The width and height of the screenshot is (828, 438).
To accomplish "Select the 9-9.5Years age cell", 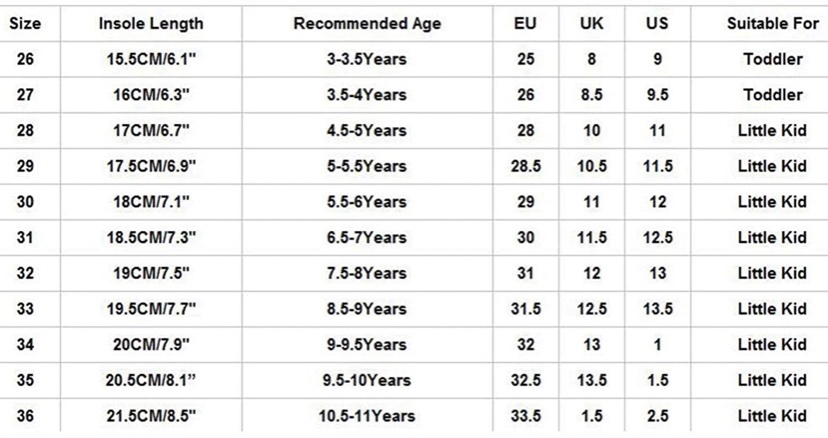I will pyautogui.click(x=366, y=344).
